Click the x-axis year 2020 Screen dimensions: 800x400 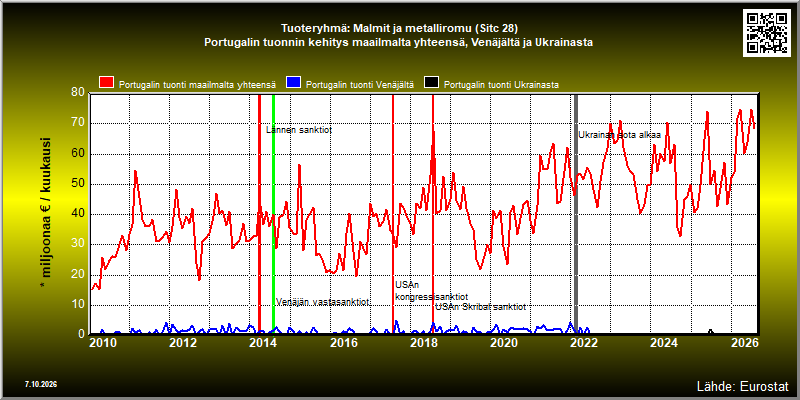pos(504,342)
